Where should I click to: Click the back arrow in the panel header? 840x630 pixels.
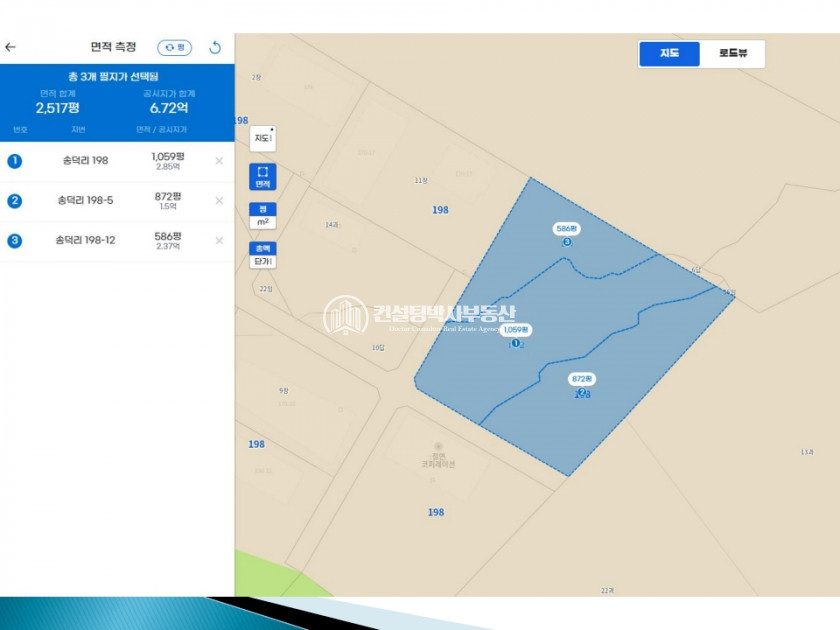pos(11,47)
